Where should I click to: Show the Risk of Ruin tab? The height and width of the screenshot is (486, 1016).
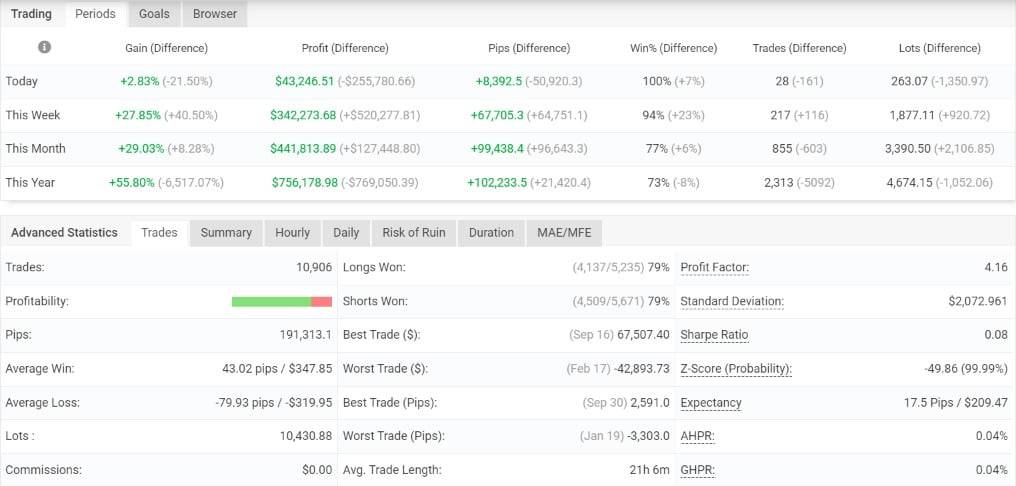coord(413,232)
